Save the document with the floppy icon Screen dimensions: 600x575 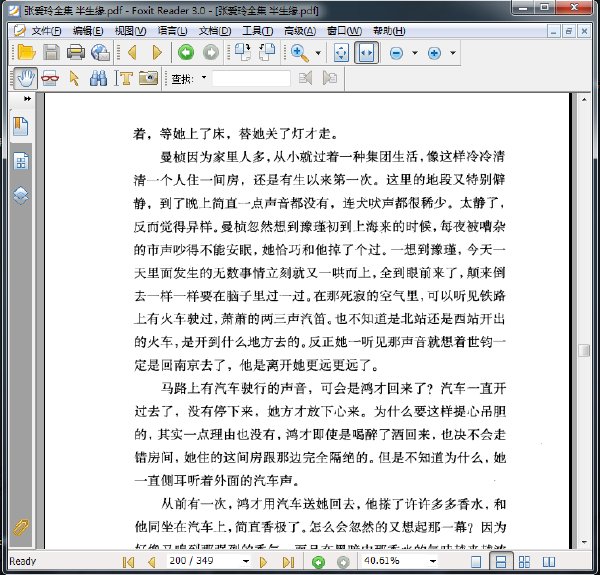coord(51,52)
